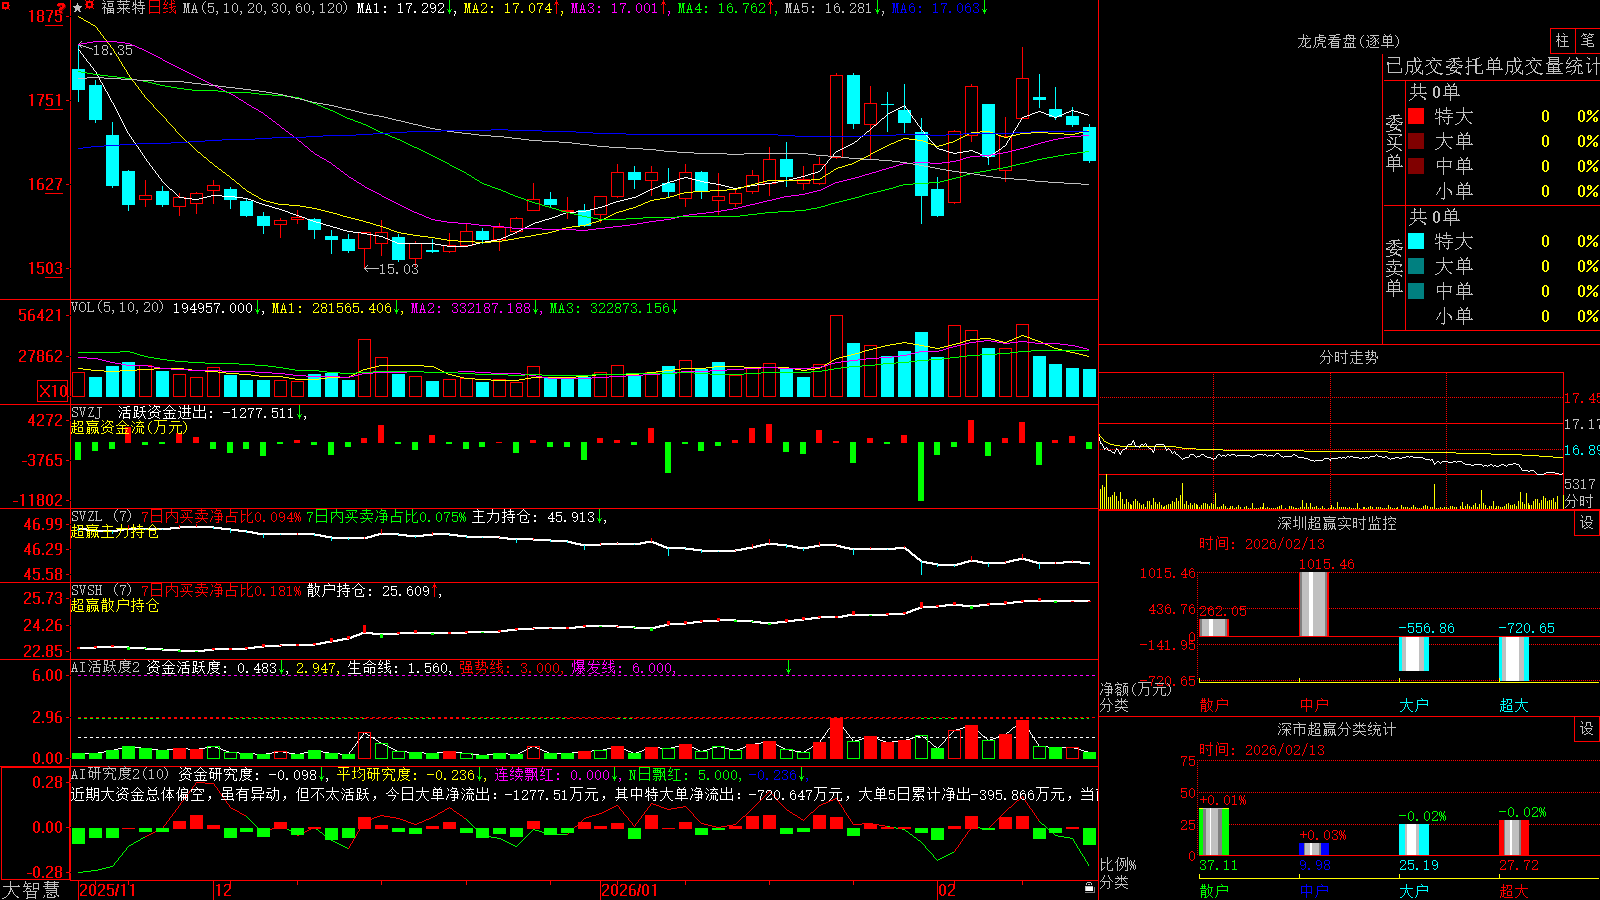Click the 262.05 散户 bar in the realtime monitor

(x=1214, y=627)
